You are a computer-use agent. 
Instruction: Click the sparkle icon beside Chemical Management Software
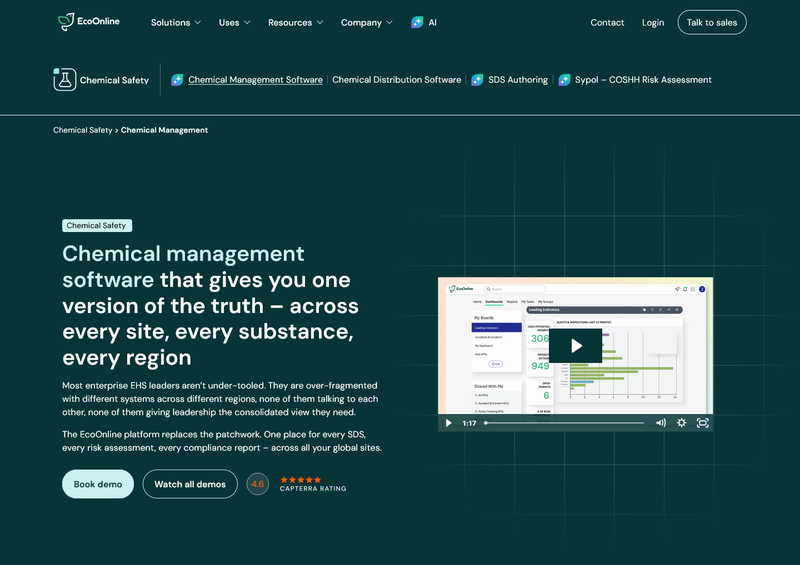(x=177, y=80)
